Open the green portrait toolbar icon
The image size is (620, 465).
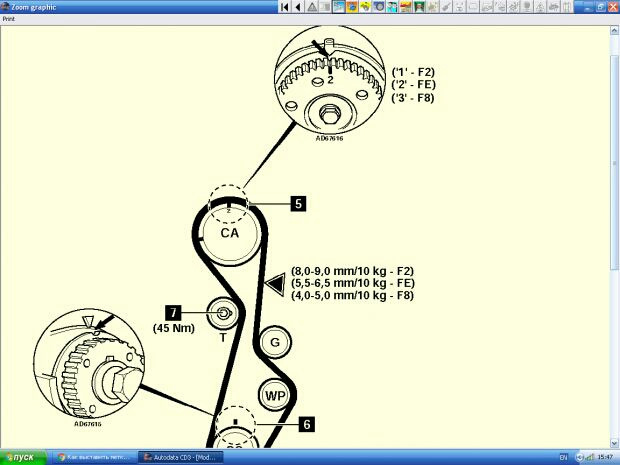click(419, 7)
